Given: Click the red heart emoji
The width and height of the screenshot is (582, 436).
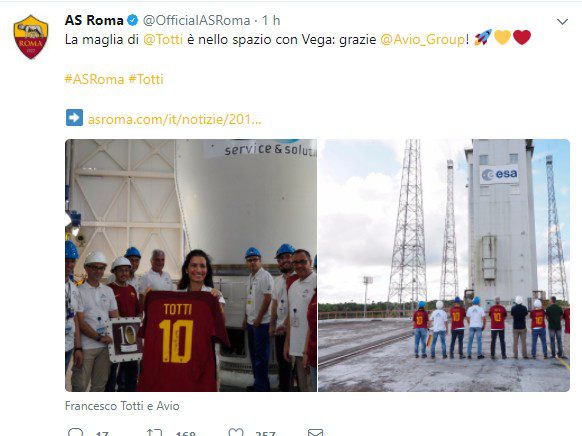Looking at the screenshot, I should pos(522,37).
